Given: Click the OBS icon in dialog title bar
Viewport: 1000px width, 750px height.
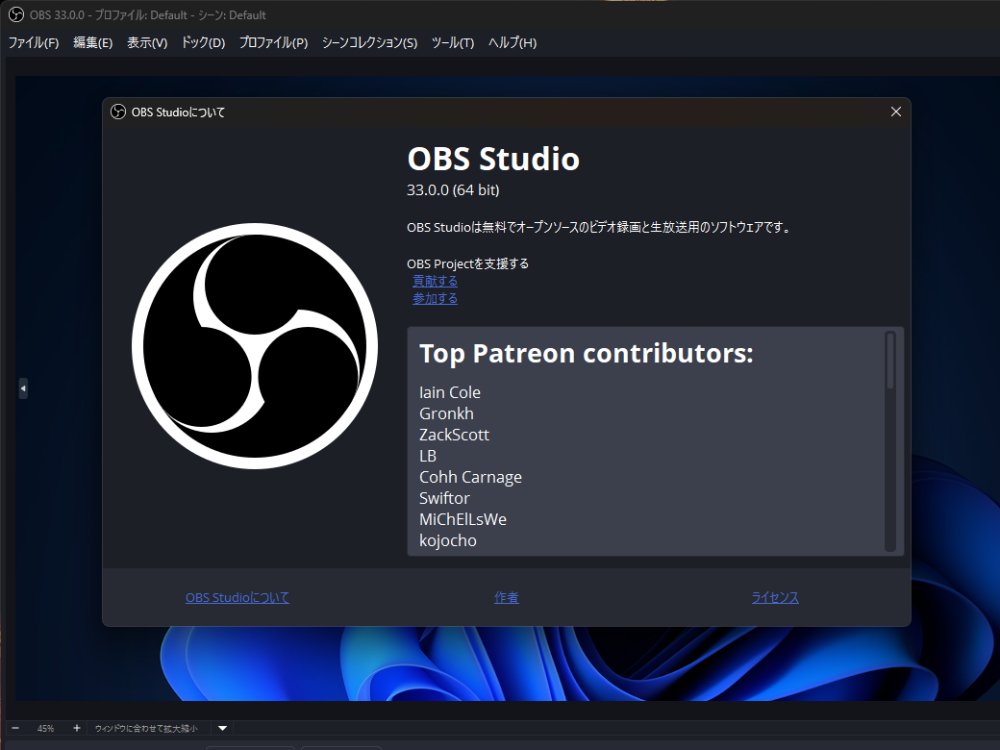Looking at the screenshot, I should [118, 112].
